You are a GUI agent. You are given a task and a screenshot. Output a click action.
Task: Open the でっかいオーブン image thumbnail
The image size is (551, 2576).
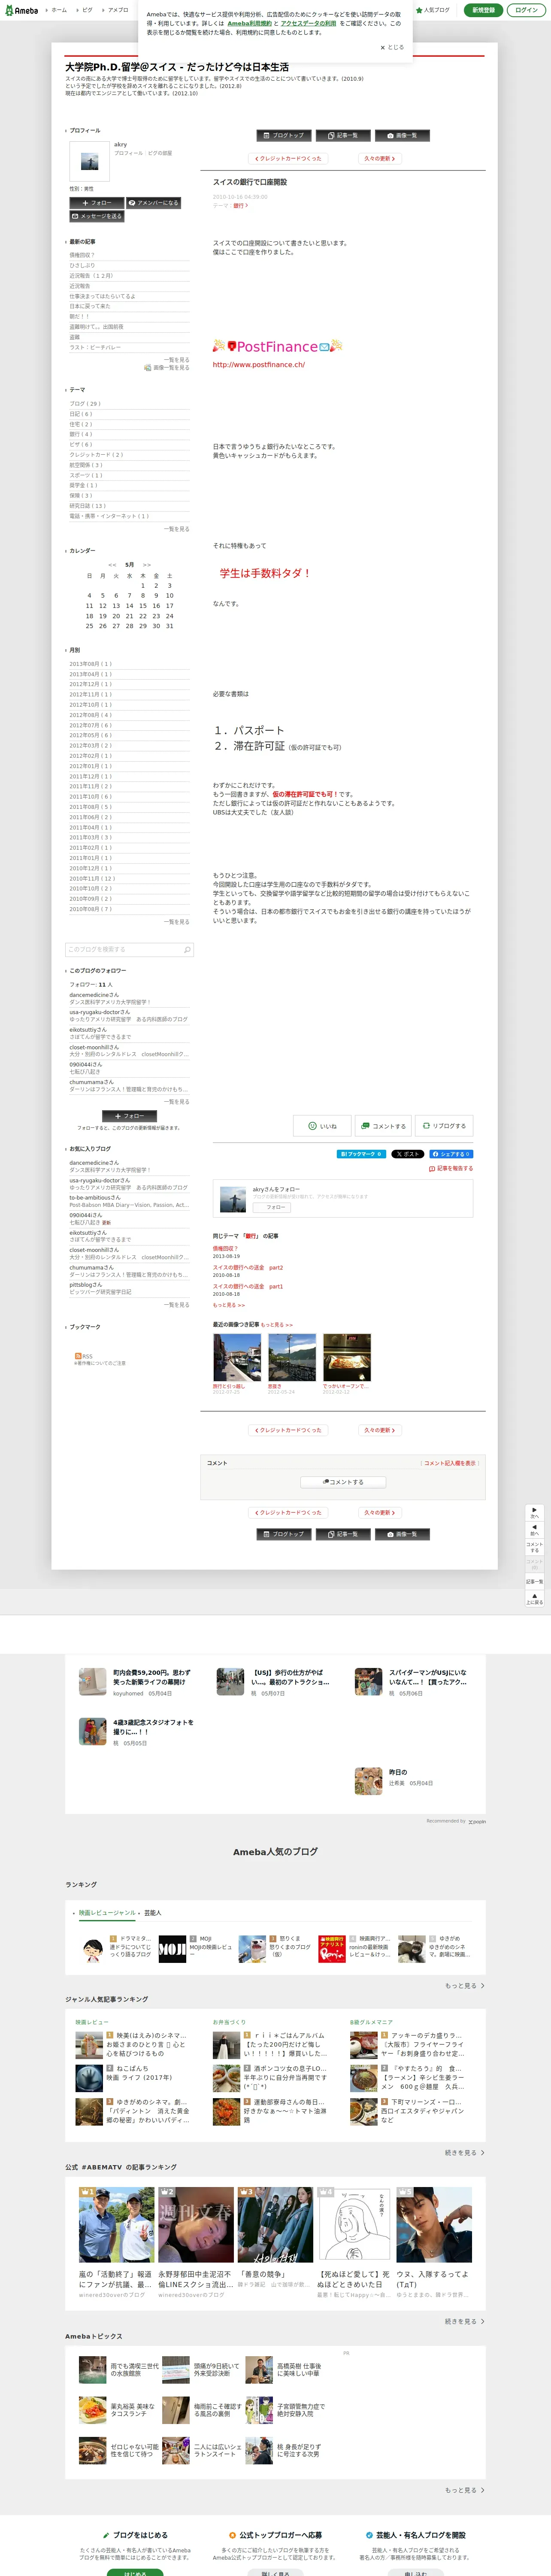(347, 1357)
